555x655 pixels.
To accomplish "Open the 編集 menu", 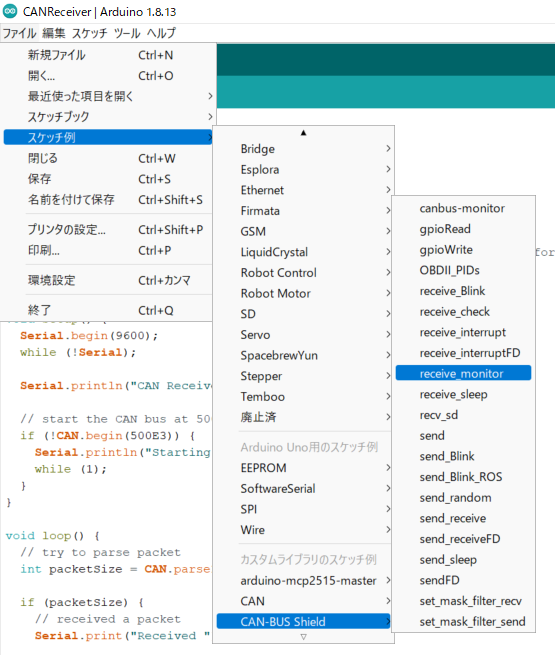I will click(54, 33).
